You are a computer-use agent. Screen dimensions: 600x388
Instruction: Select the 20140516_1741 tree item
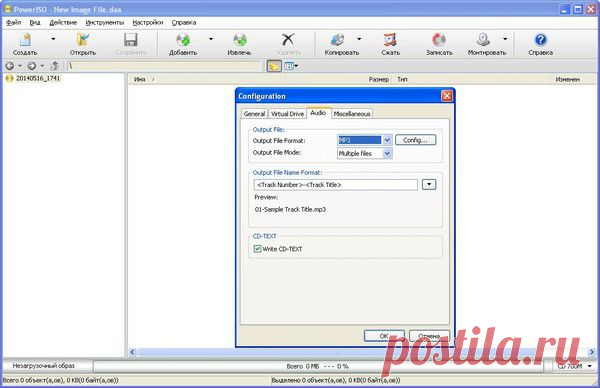(33, 78)
